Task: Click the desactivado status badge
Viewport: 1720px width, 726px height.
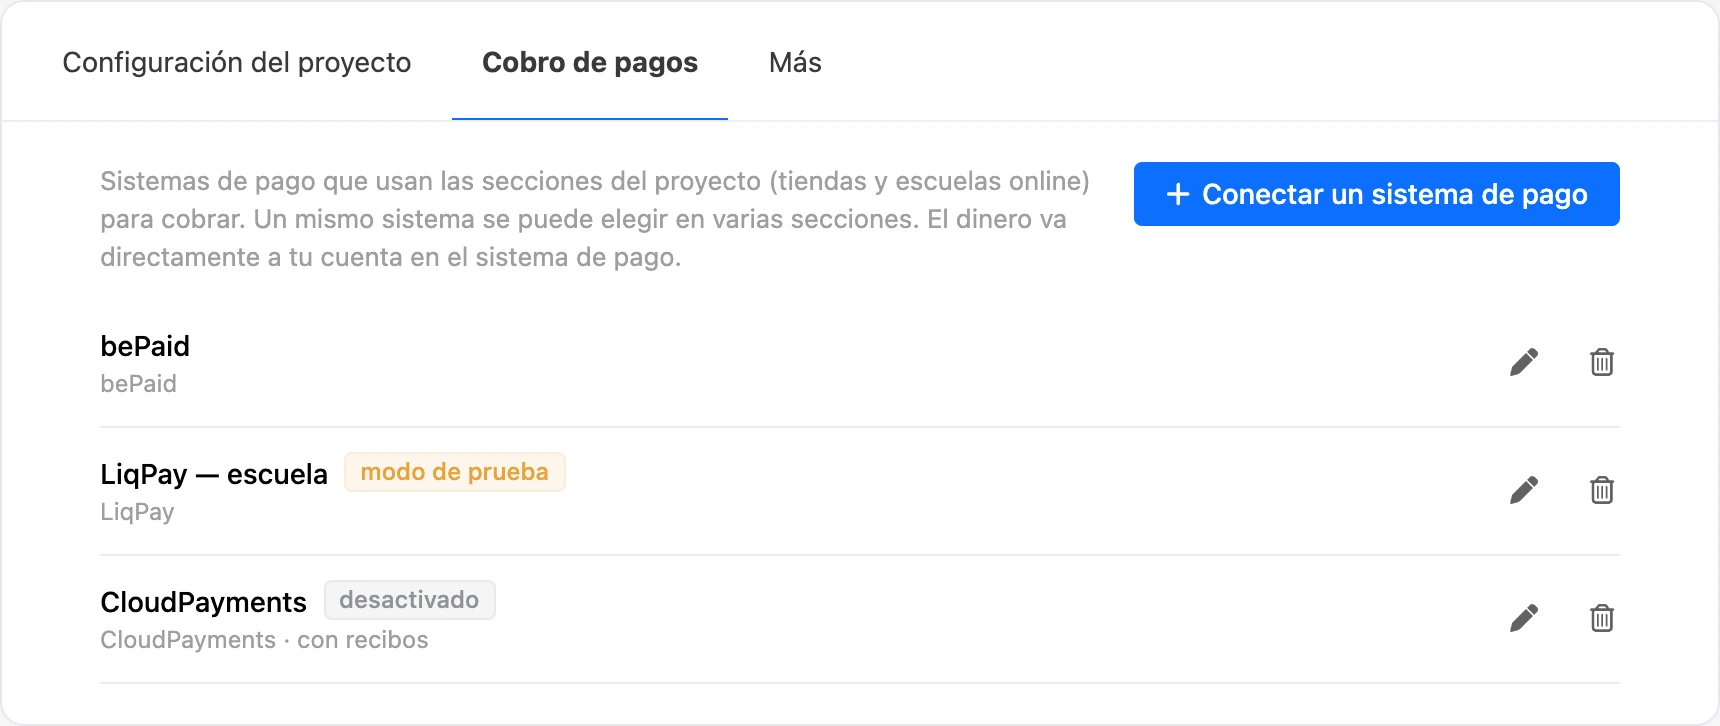Action: click(409, 600)
